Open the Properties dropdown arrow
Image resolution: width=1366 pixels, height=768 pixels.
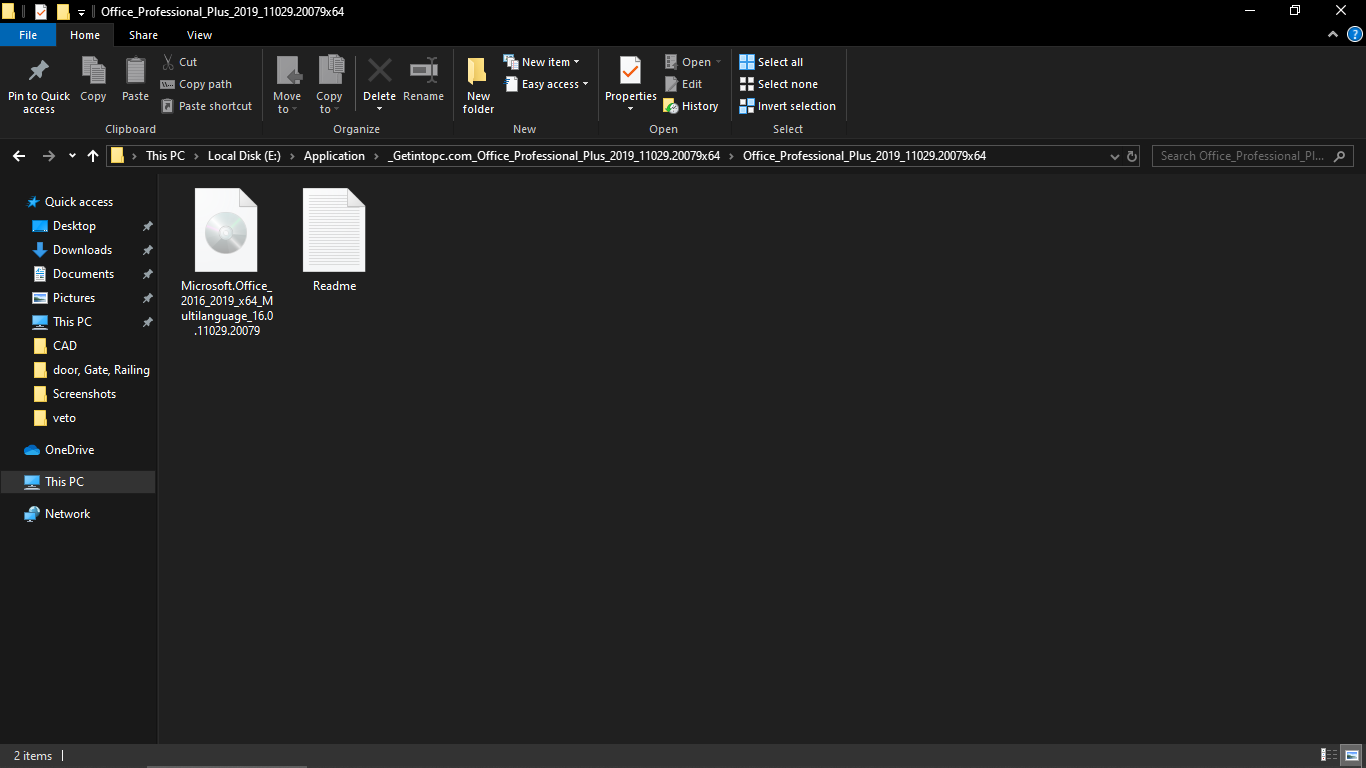(630, 108)
